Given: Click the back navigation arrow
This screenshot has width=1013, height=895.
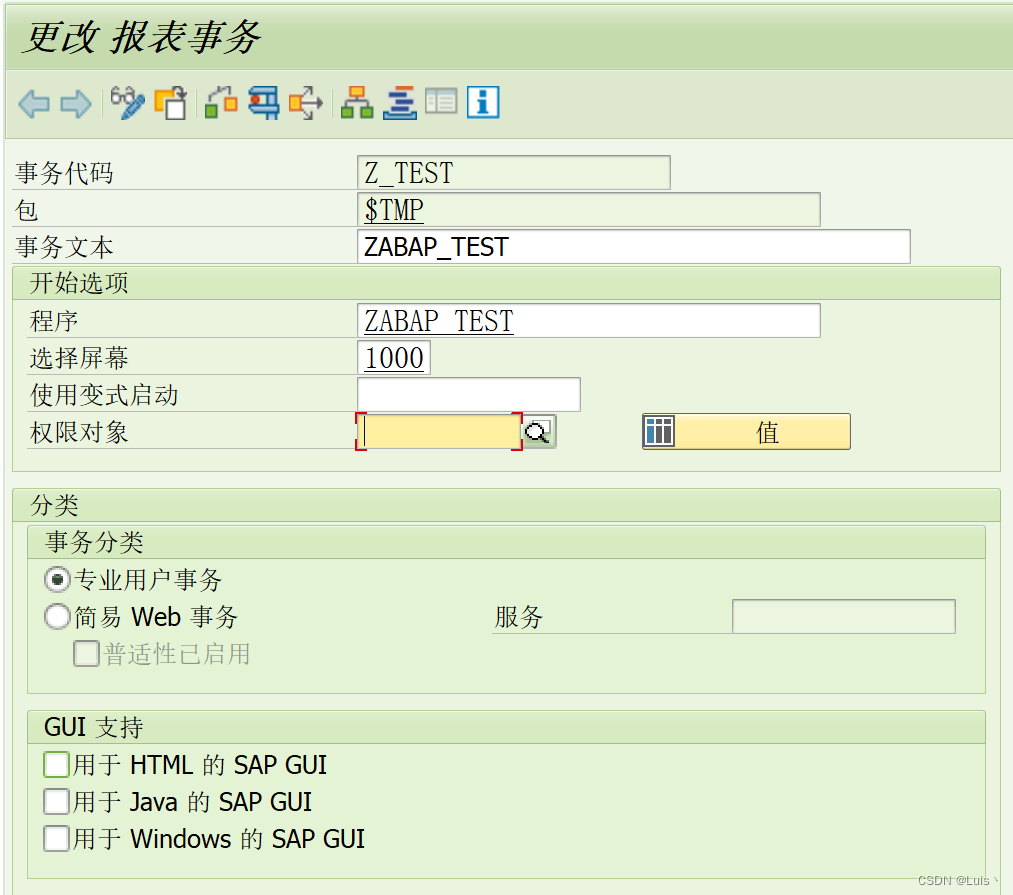Looking at the screenshot, I should [34, 101].
